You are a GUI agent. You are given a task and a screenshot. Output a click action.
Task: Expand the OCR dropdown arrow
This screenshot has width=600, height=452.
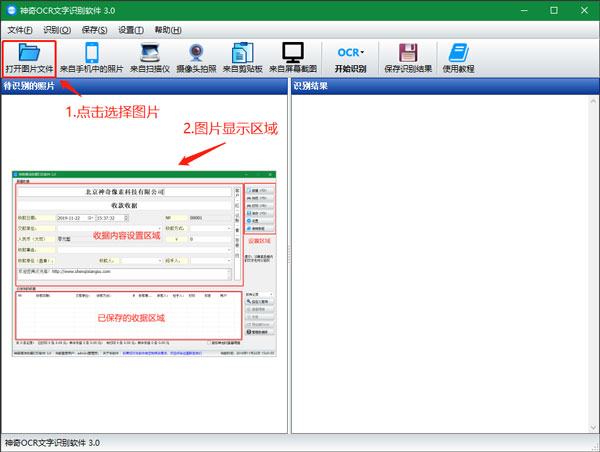coord(362,52)
